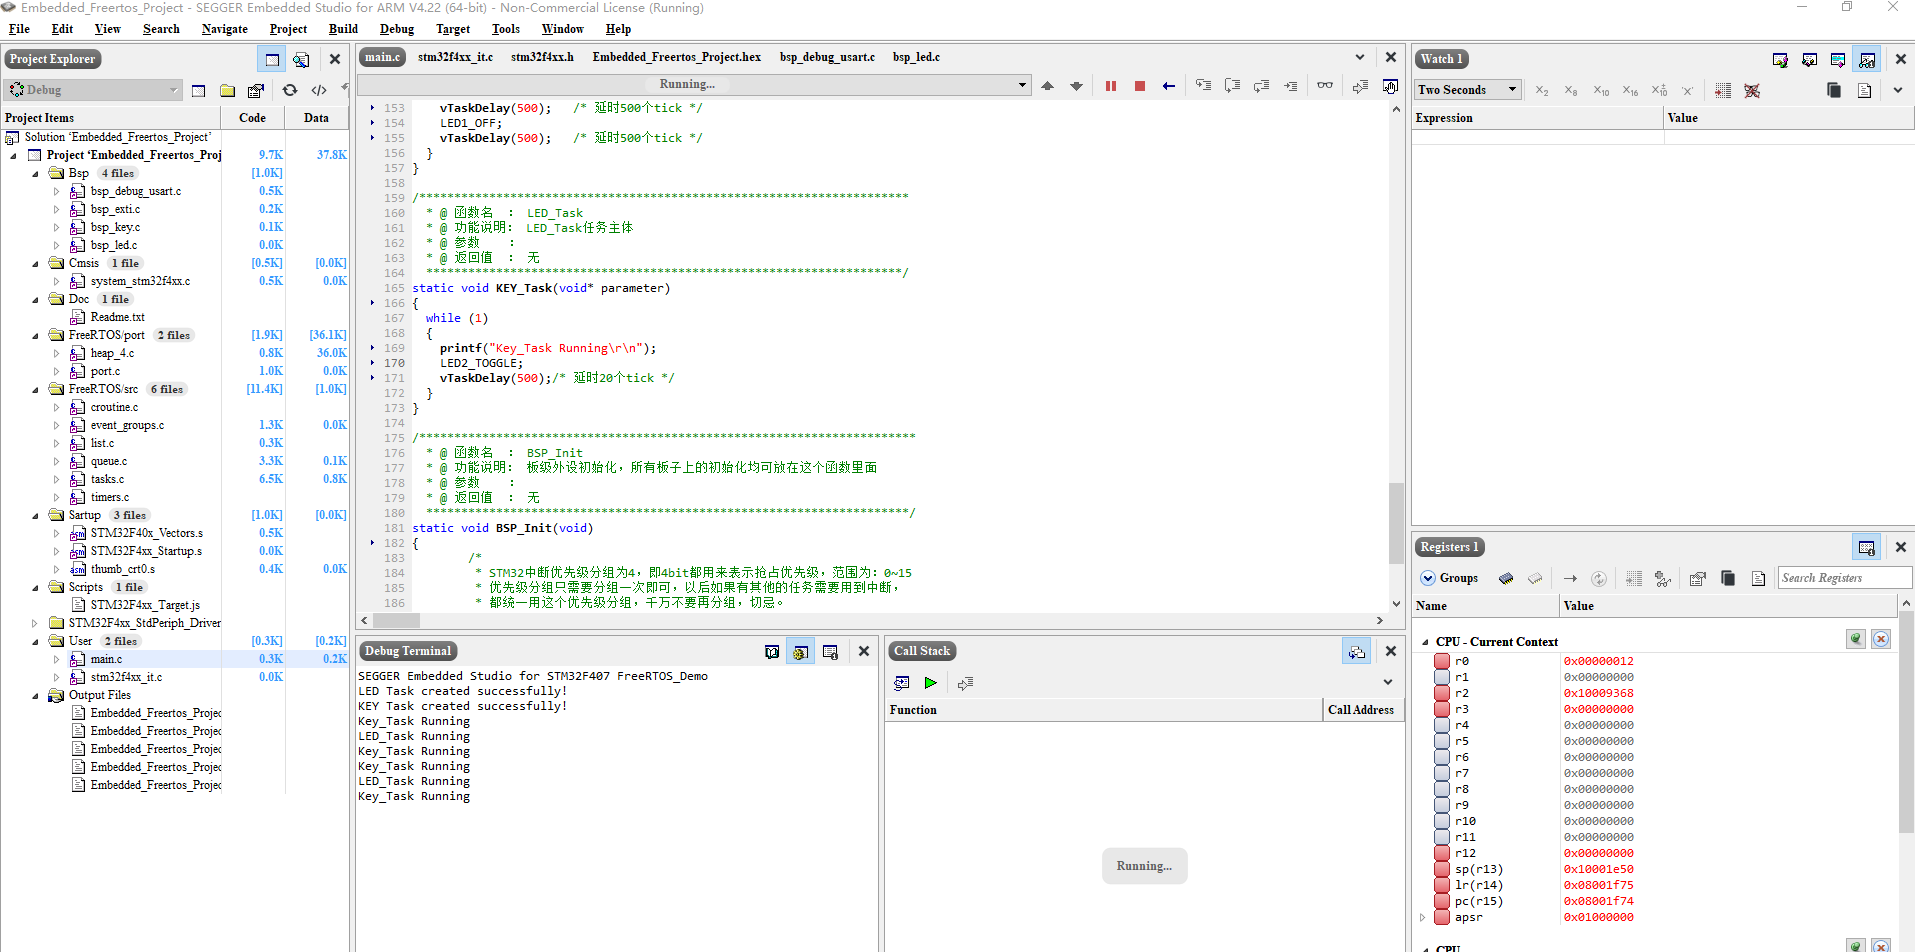Toggle the r2 register checkbox

click(x=1442, y=693)
